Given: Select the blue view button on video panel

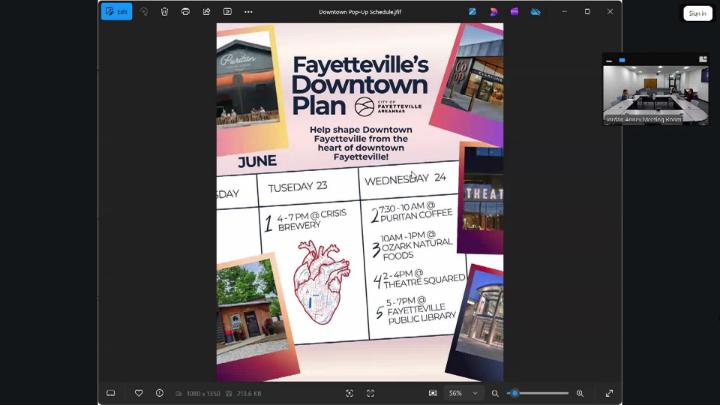Looking at the screenshot, I should click(x=622, y=60).
